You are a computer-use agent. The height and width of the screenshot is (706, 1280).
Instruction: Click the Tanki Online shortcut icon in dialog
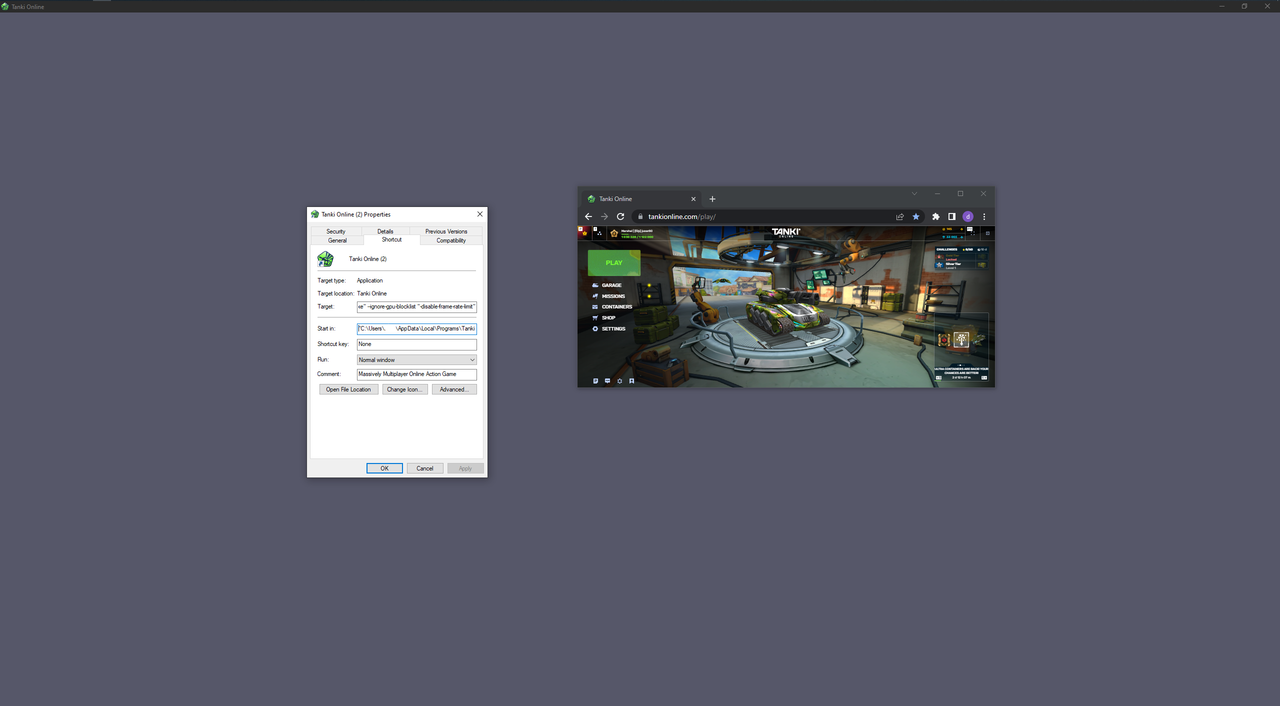tap(325, 259)
